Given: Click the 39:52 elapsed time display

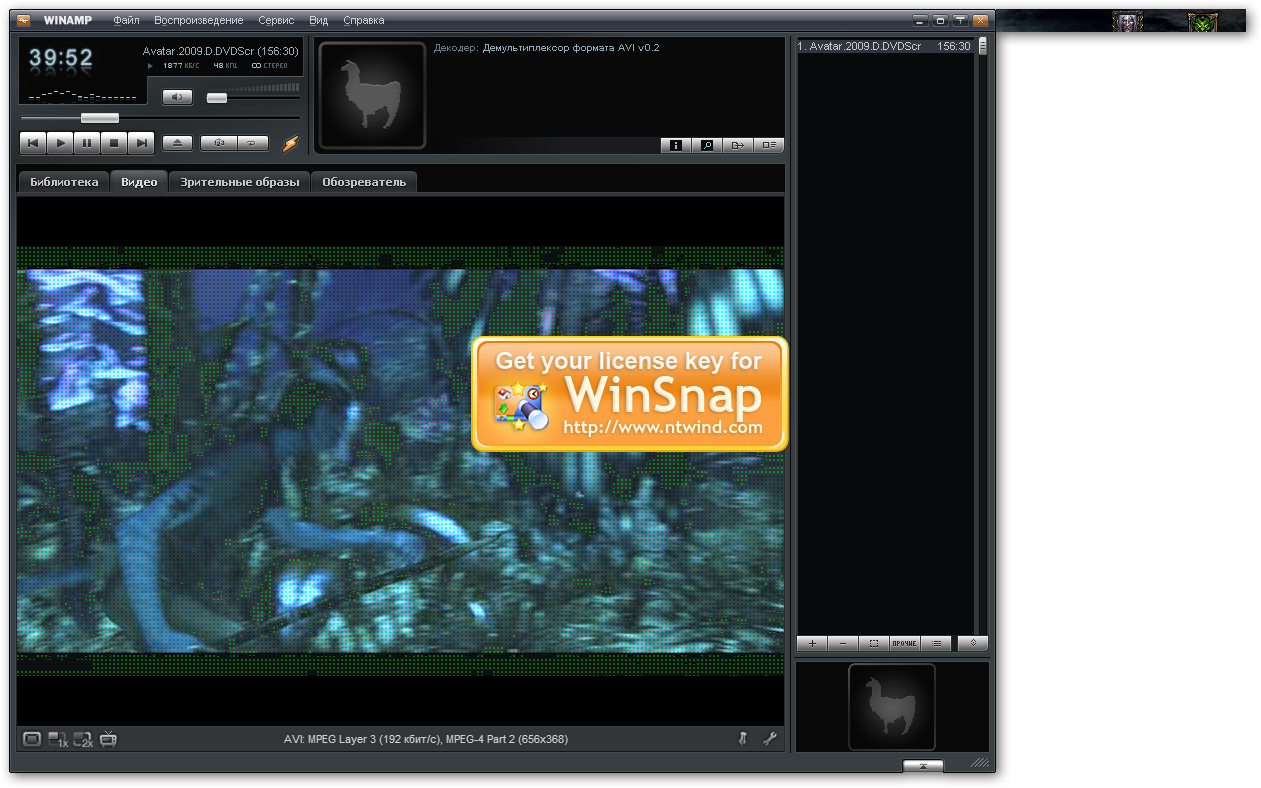Looking at the screenshot, I should tap(61, 59).
